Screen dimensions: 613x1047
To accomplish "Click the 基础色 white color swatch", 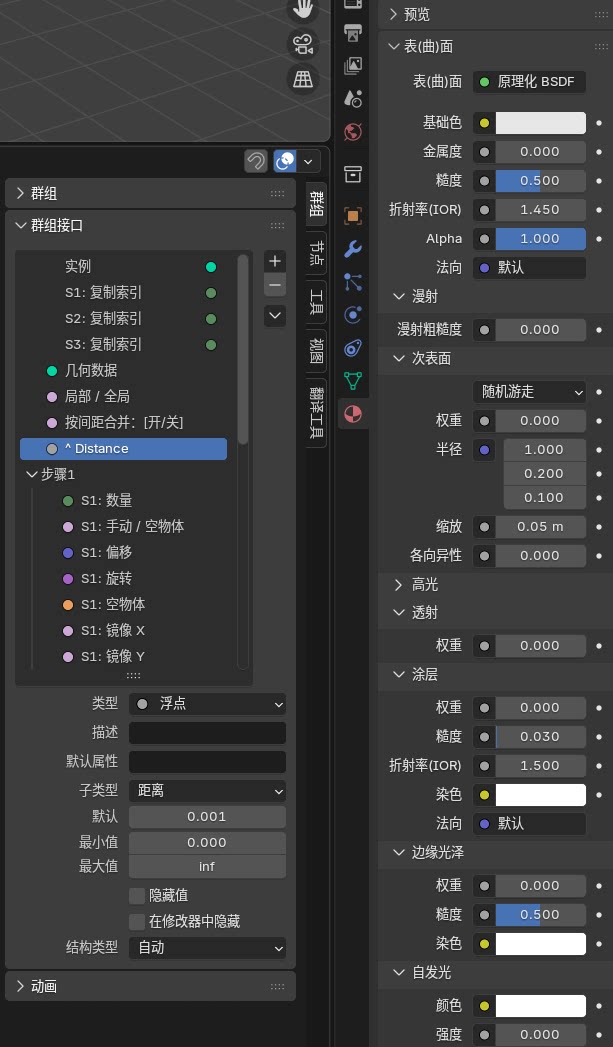I will point(541,123).
